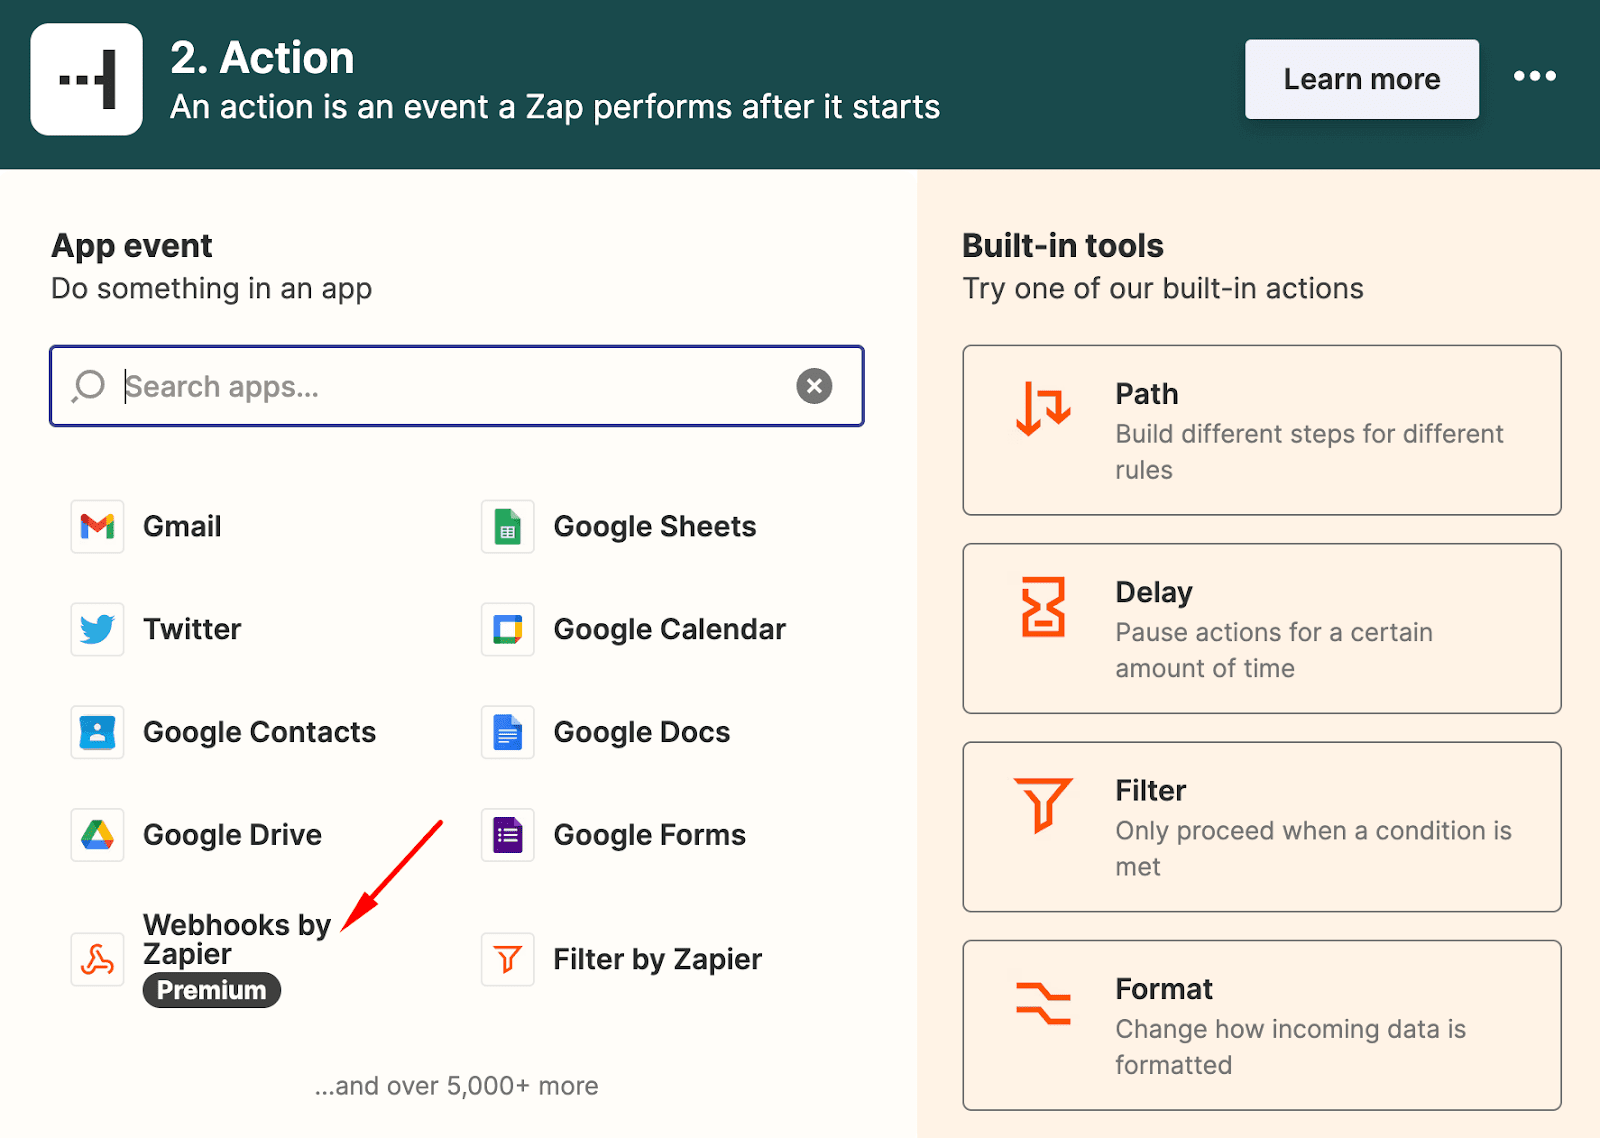This screenshot has width=1600, height=1138.
Task: Choose the Format built-in action
Action: point(1261,1024)
